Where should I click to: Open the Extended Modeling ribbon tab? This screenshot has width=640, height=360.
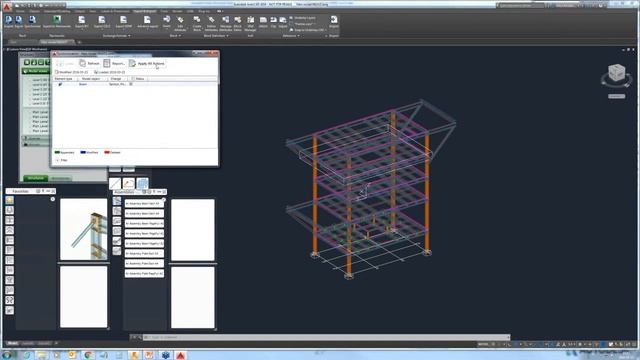tap(57, 11)
